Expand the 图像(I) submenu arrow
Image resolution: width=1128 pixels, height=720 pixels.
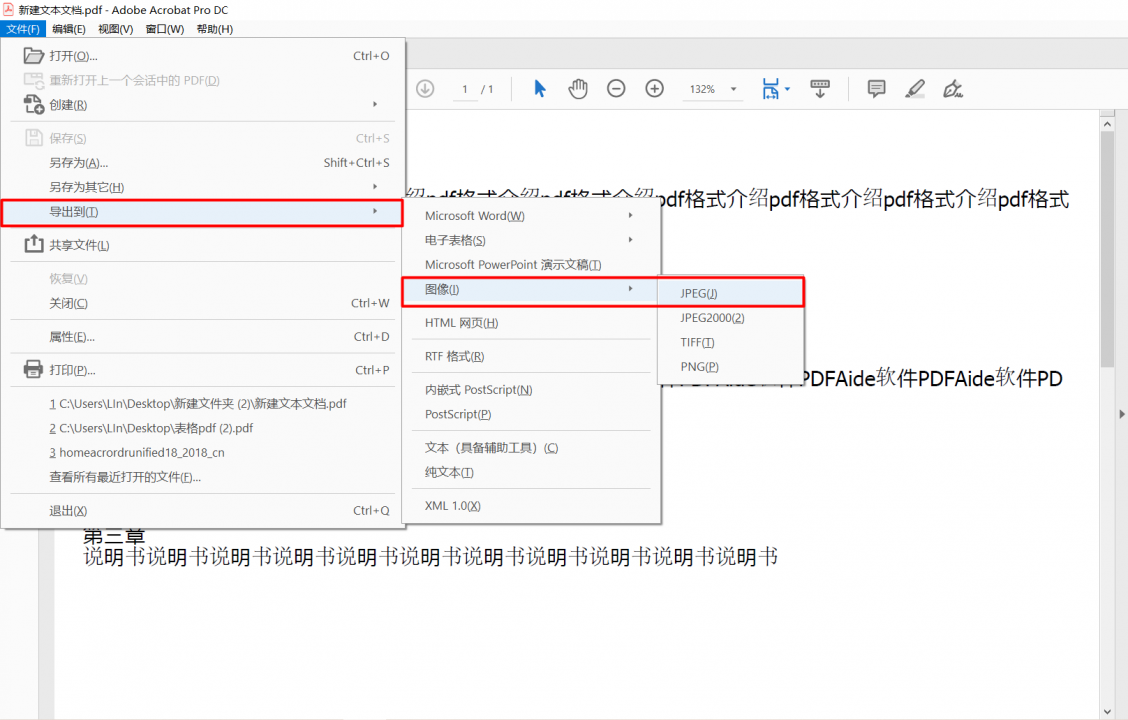pos(630,288)
